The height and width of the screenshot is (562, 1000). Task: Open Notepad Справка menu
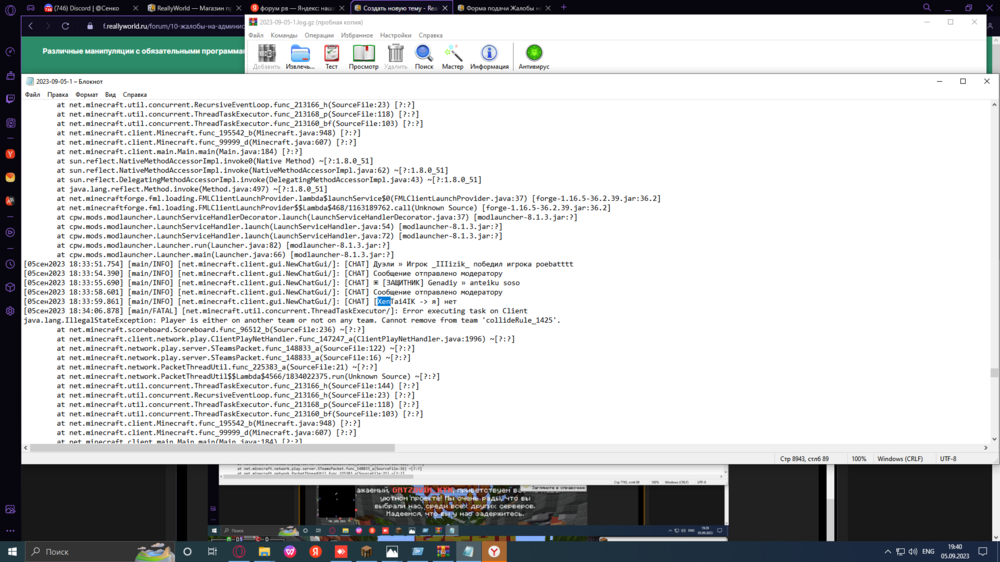[x=135, y=94]
